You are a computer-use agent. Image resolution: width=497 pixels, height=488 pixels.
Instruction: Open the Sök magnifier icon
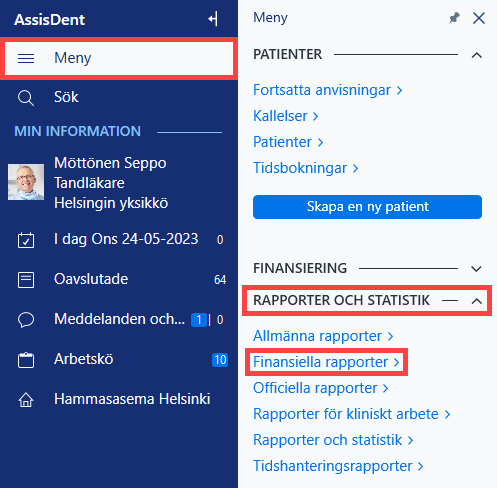coord(26,98)
